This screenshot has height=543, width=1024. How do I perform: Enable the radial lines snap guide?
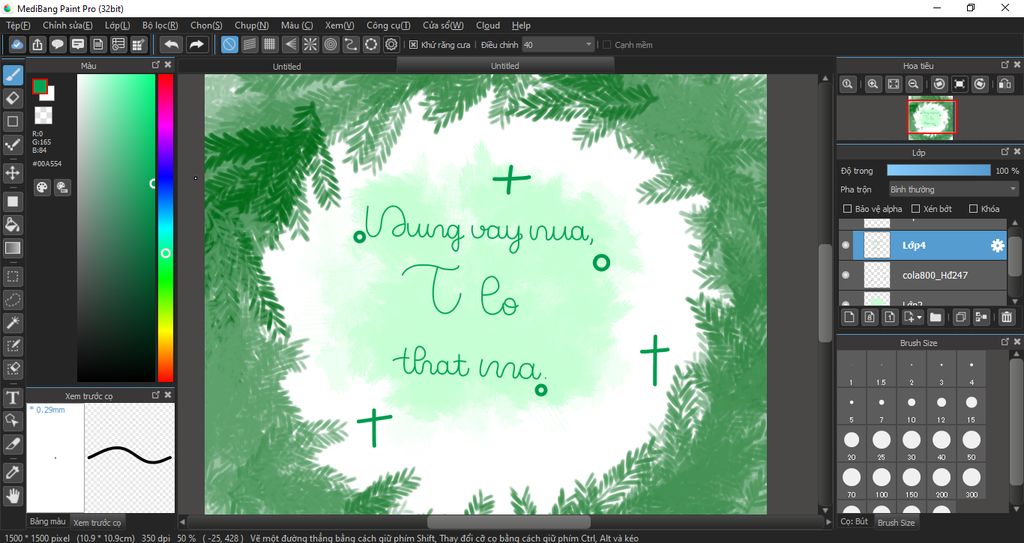click(310, 44)
